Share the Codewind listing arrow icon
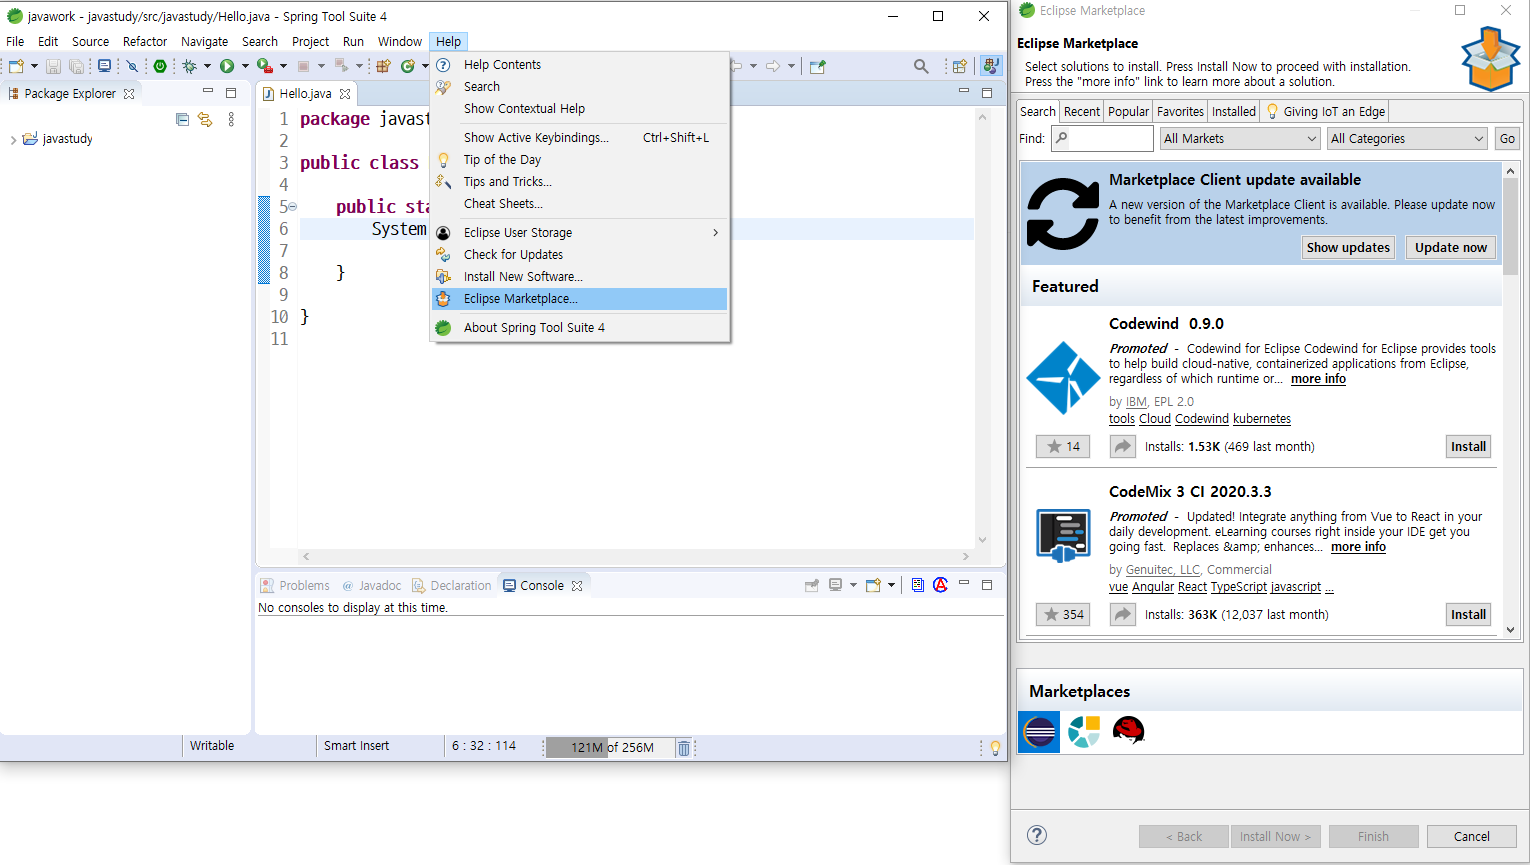The image size is (1530, 865). (1123, 446)
